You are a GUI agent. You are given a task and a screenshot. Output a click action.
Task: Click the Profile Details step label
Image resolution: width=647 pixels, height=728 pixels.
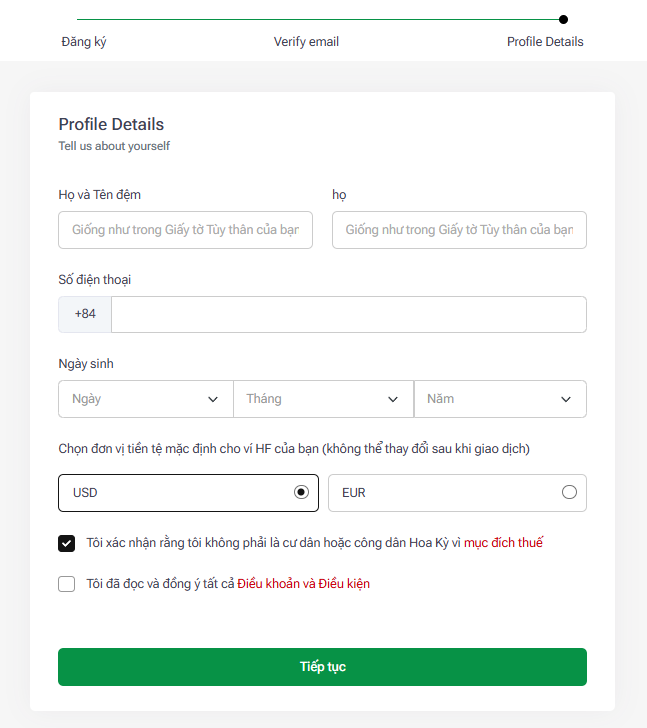pyautogui.click(x=545, y=42)
